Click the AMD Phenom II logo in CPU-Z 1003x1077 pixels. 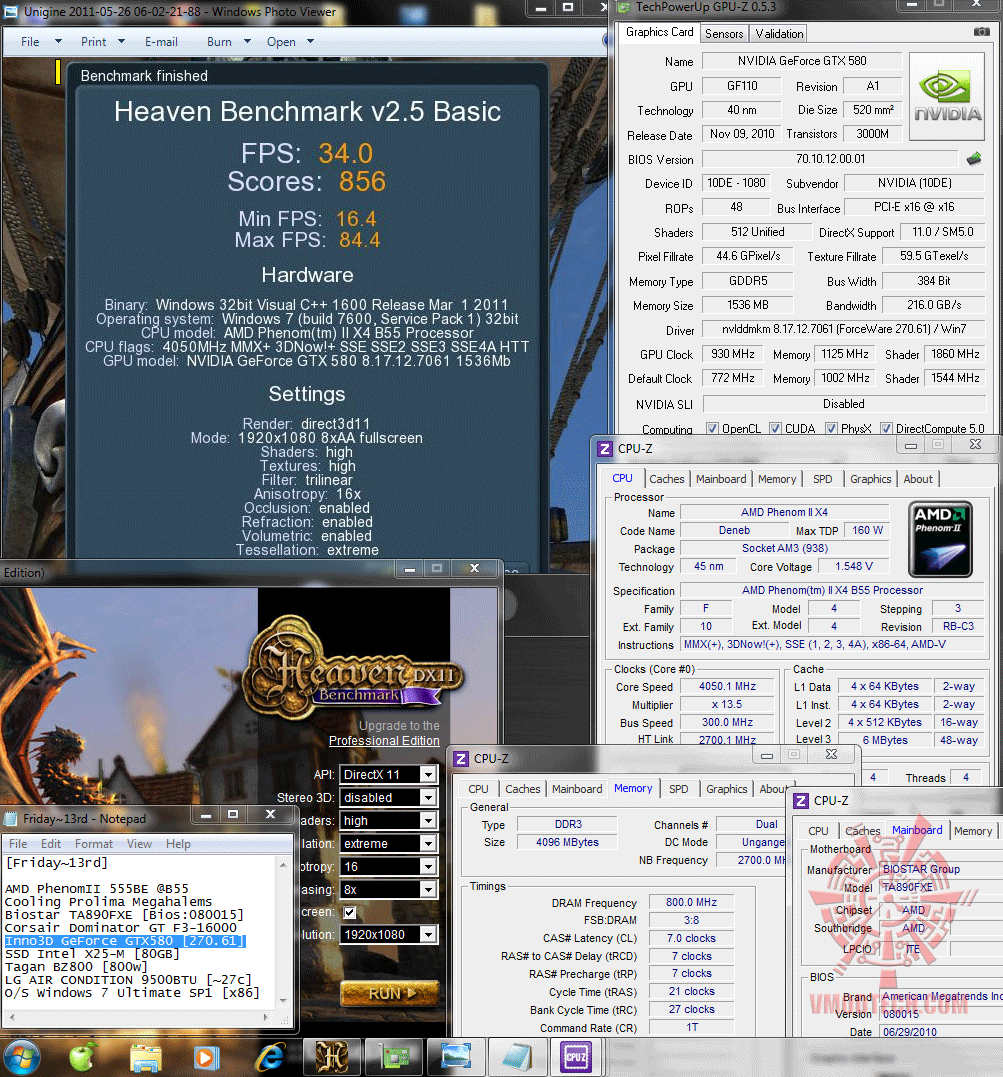click(940, 539)
